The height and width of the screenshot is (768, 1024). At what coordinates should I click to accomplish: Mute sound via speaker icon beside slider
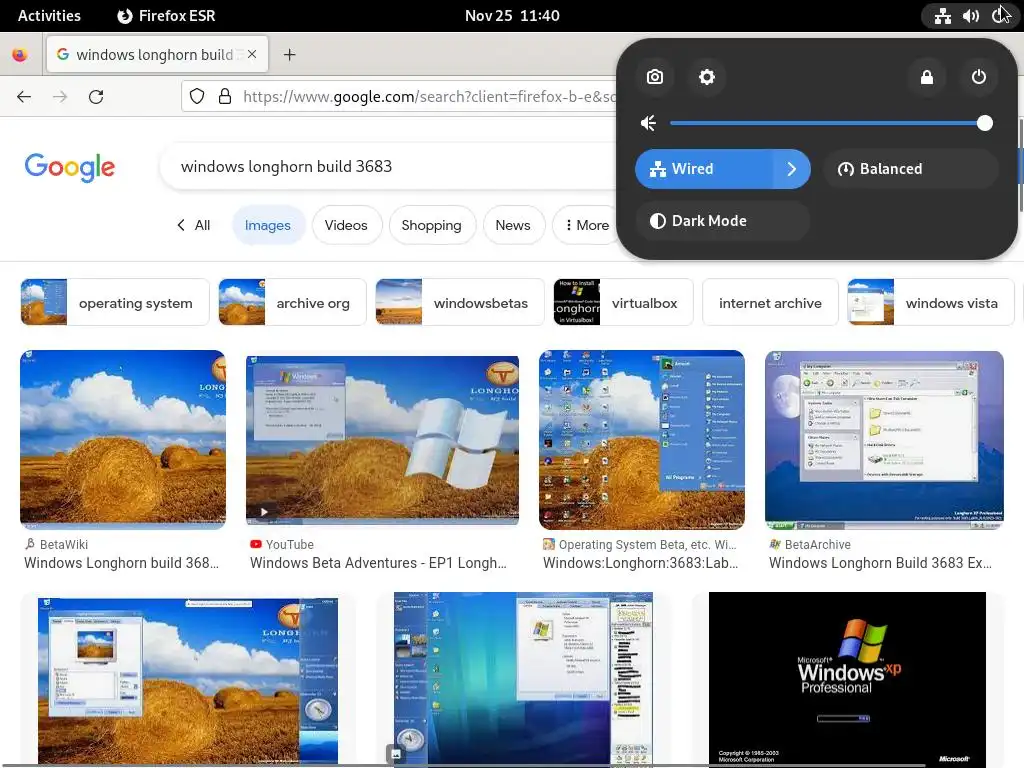coord(648,123)
